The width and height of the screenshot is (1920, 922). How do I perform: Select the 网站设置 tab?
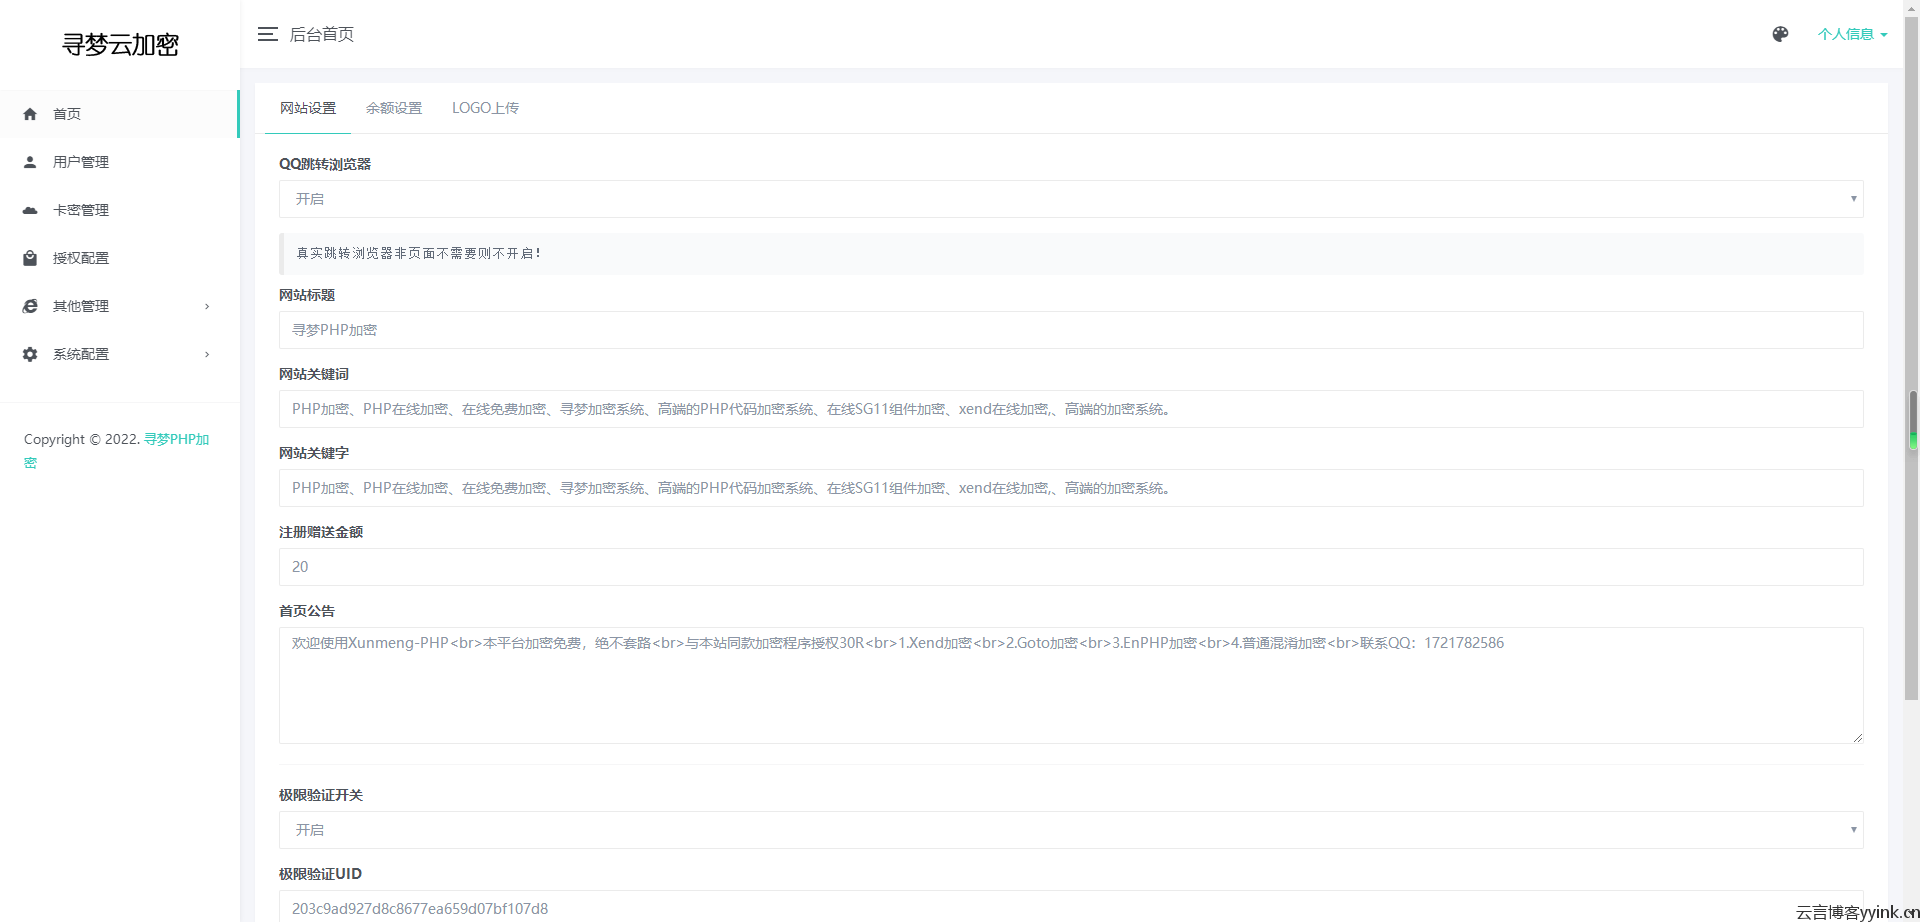pyautogui.click(x=308, y=108)
